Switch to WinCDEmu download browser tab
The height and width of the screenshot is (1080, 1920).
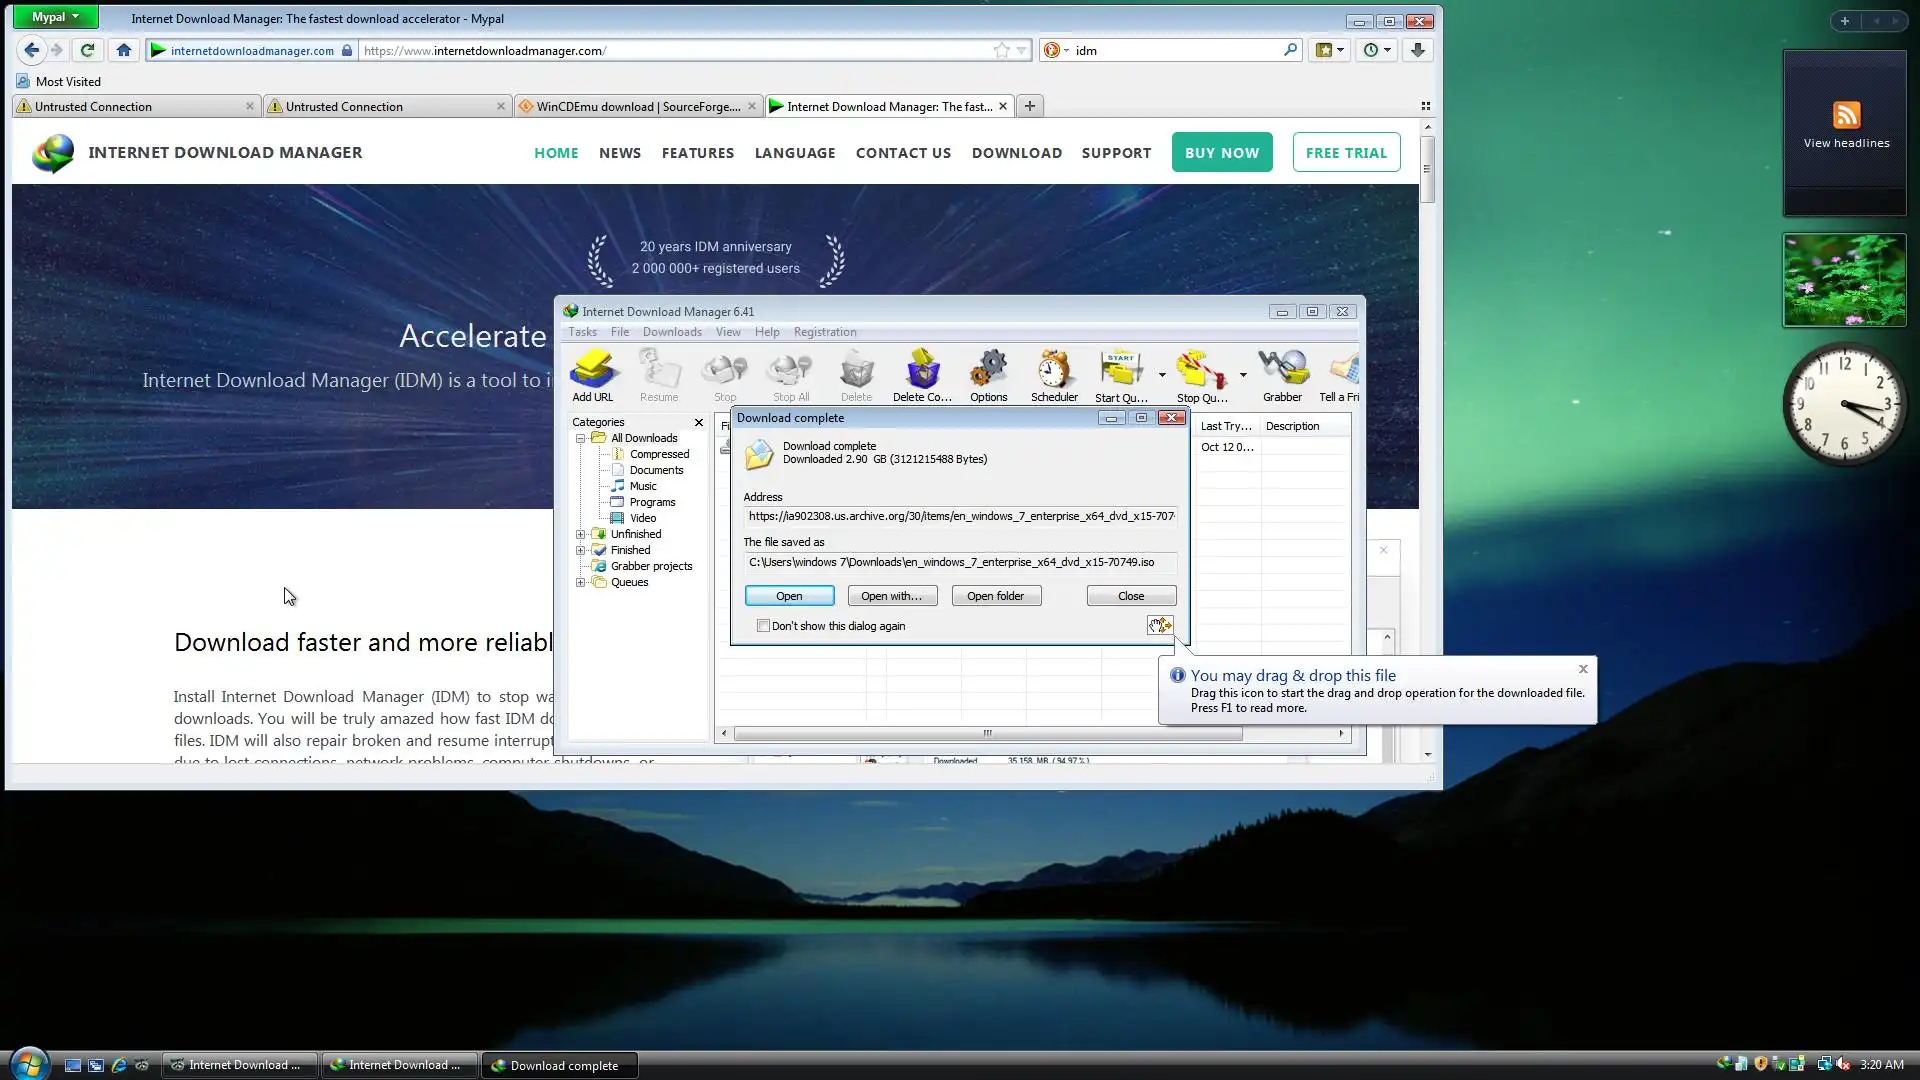click(638, 106)
